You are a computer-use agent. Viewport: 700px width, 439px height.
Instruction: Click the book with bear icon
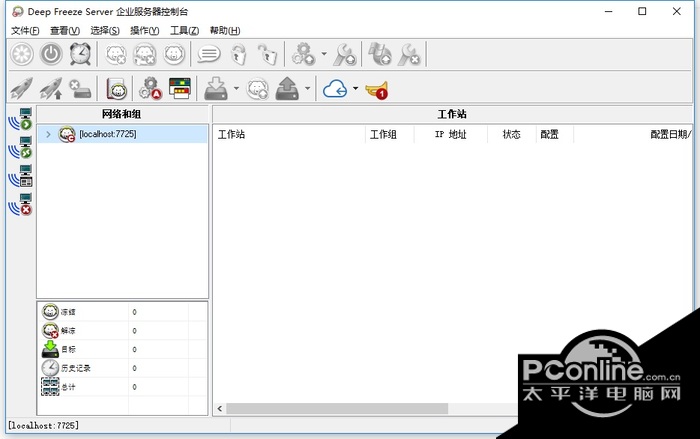pos(117,88)
